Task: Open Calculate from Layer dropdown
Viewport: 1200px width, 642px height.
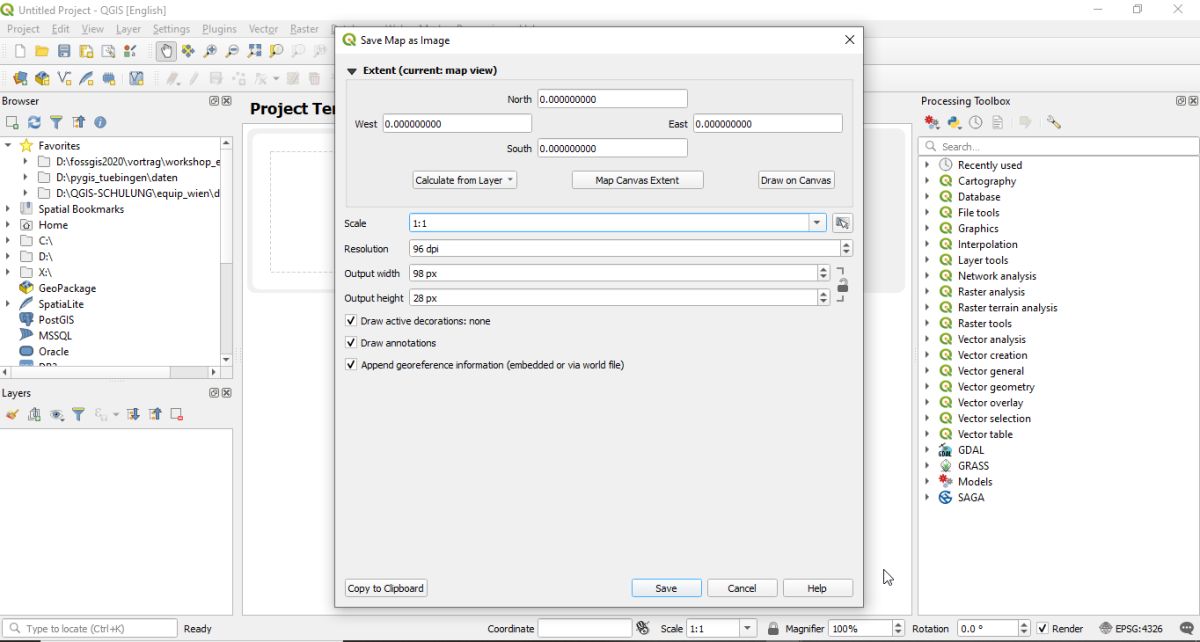Action: coord(464,180)
